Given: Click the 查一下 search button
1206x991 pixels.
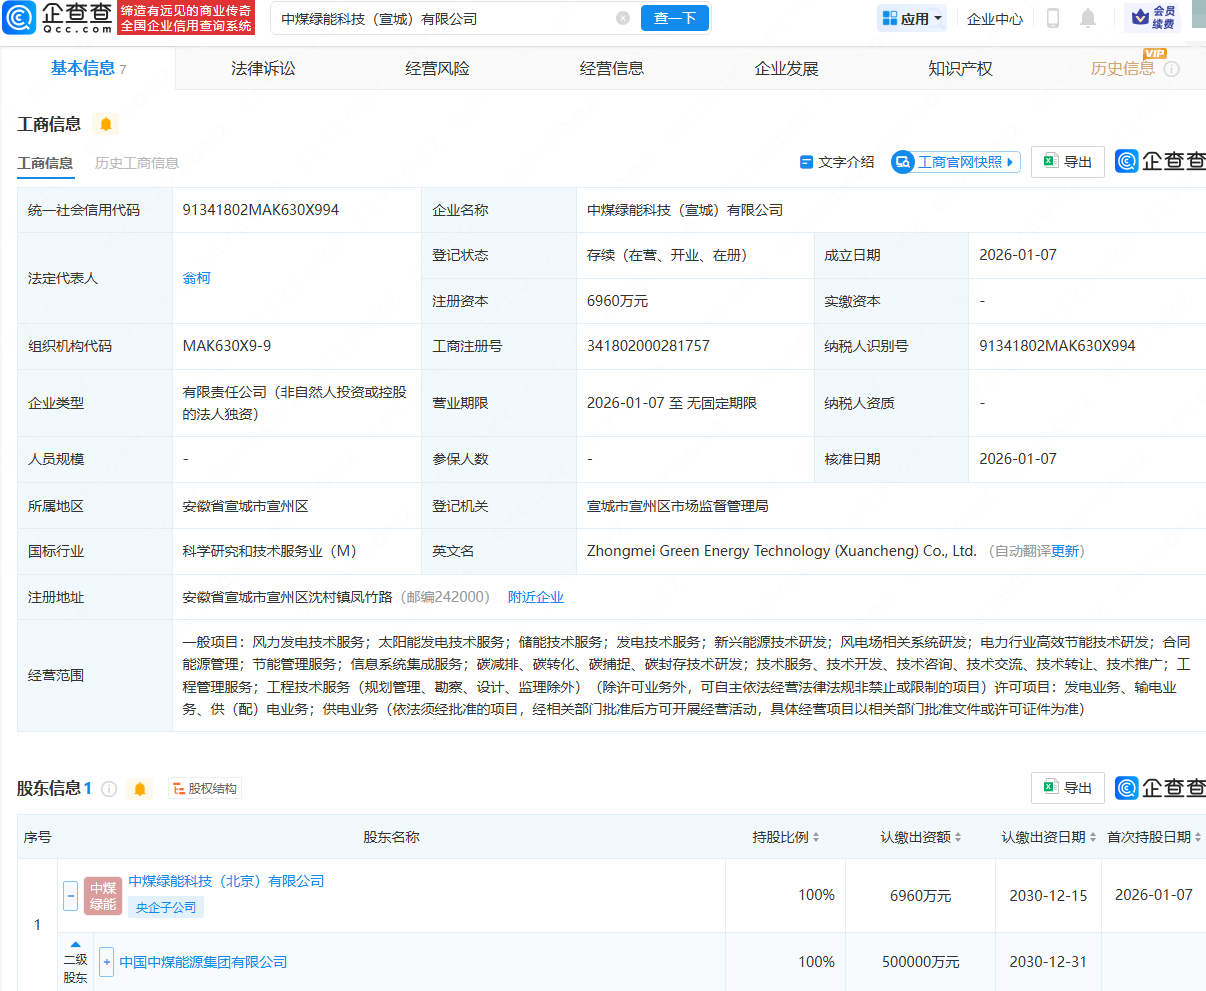Looking at the screenshot, I should tap(674, 18).
